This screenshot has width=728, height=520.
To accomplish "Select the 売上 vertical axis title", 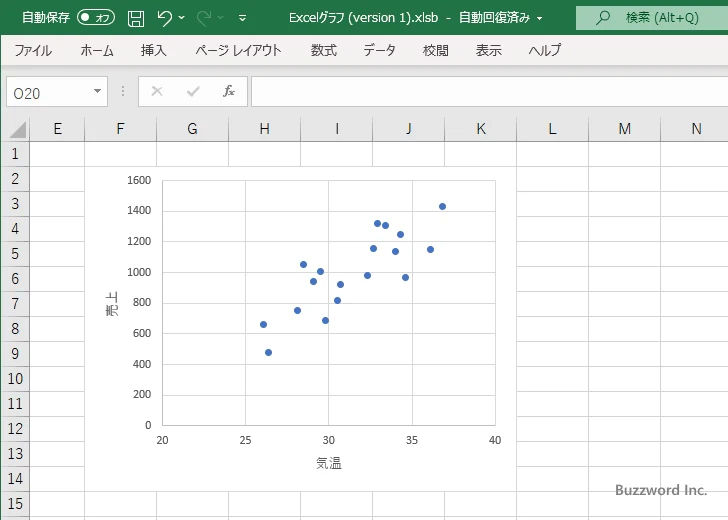I will click(x=112, y=304).
